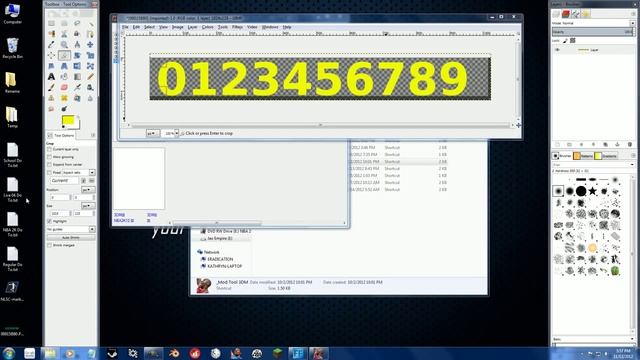The height and width of the screenshot is (360, 640).
Task: Click the yellow foreground color swatch
Action: (68, 120)
